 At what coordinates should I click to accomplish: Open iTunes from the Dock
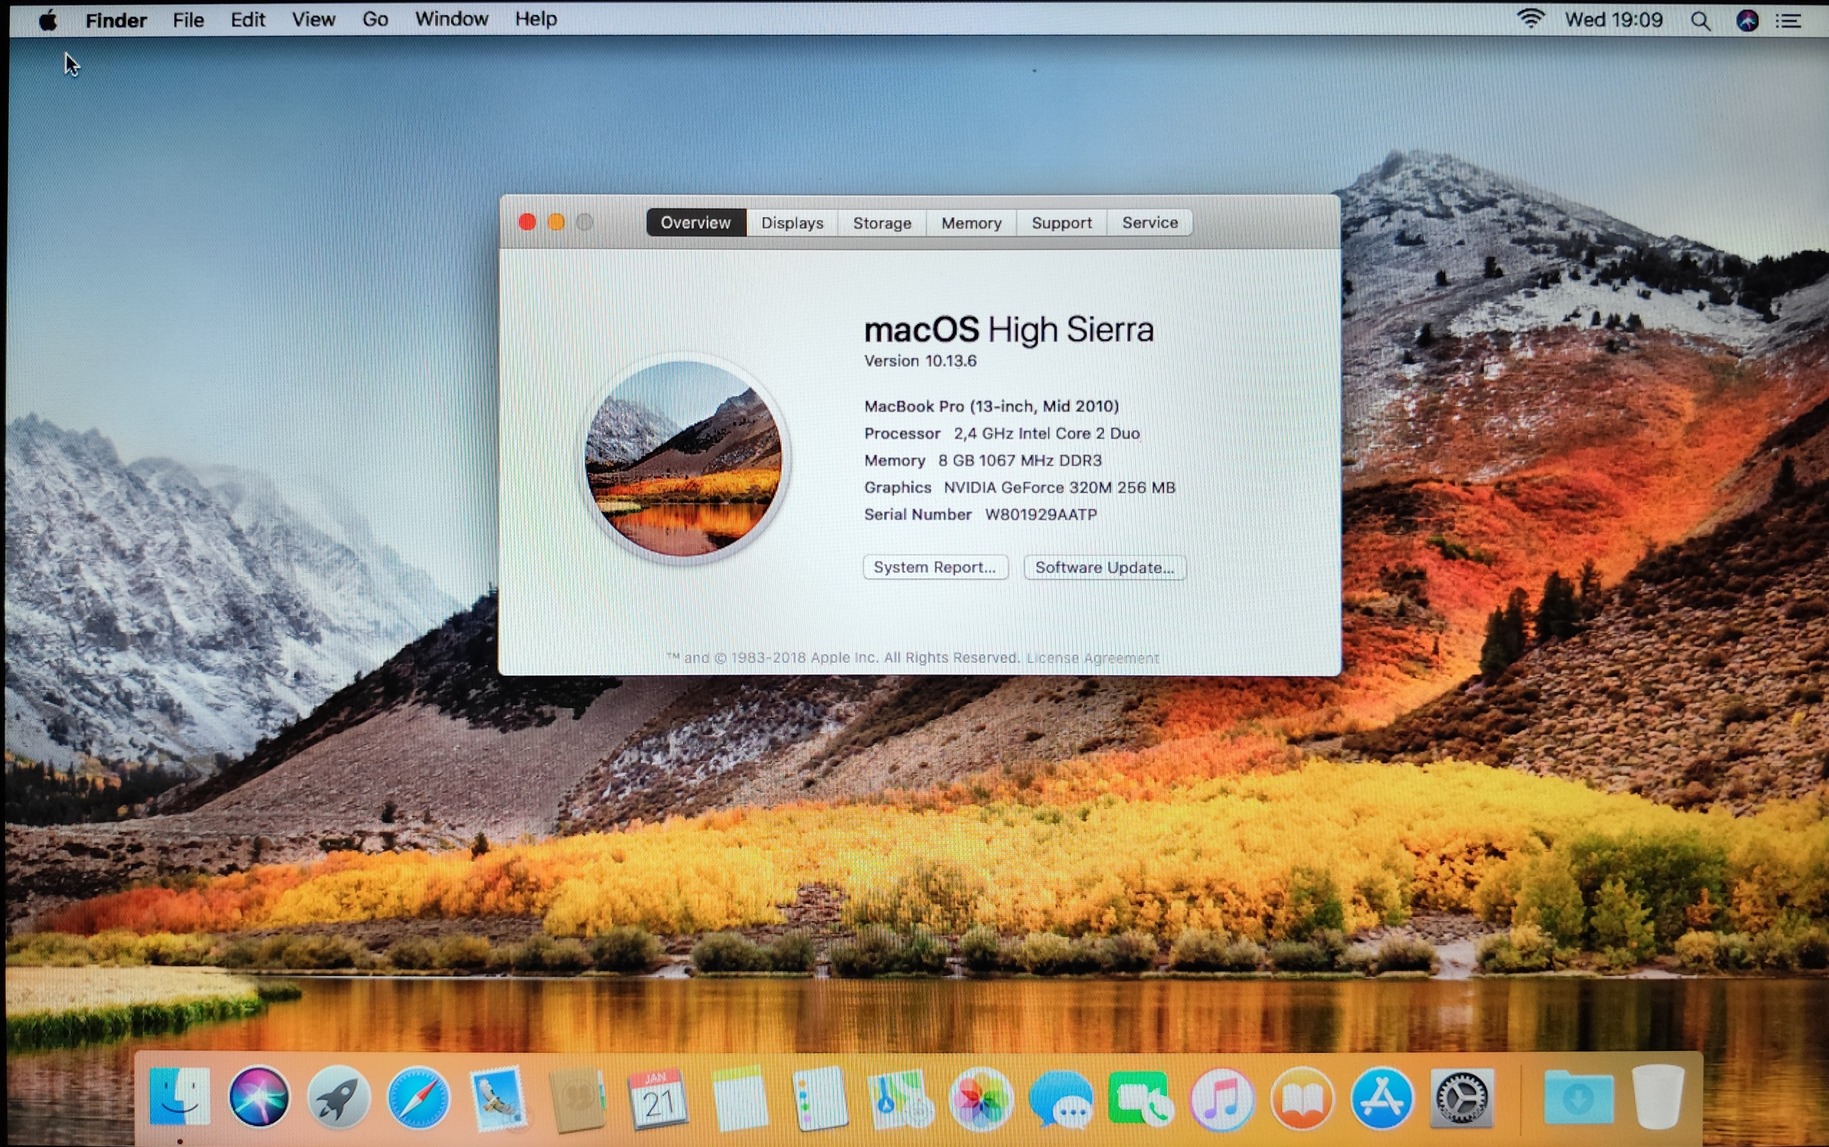[x=1221, y=1098]
